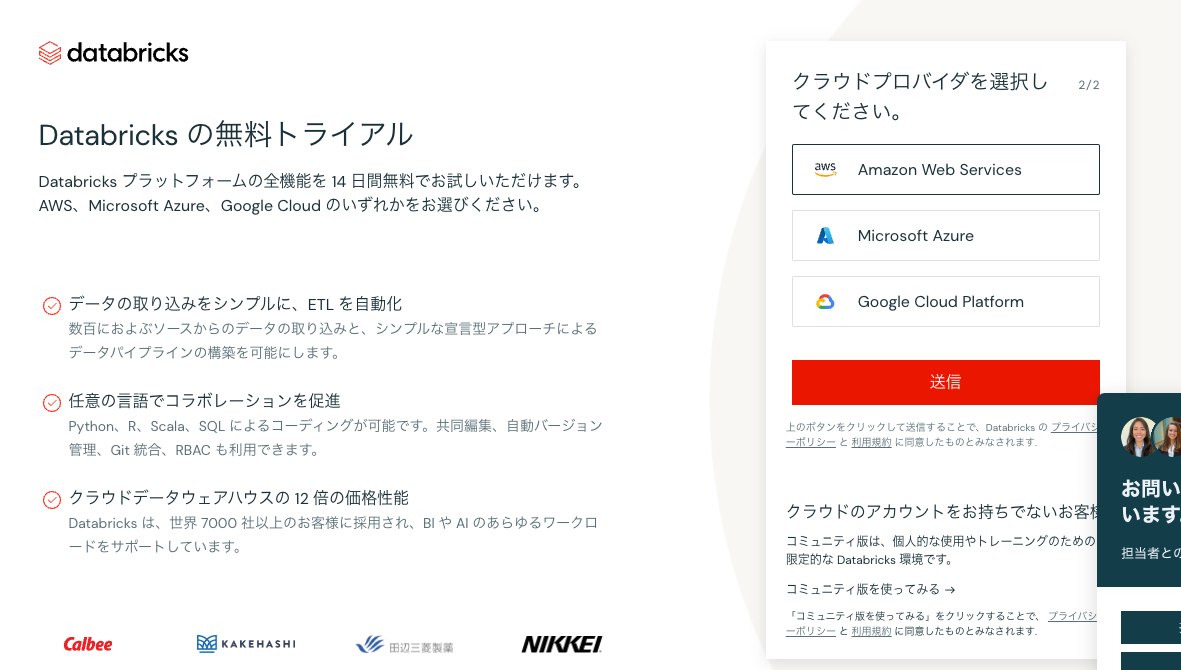Click the Databricks の無料トライアル heading
Screen dimensions: 1181x670
click(226, 134)
